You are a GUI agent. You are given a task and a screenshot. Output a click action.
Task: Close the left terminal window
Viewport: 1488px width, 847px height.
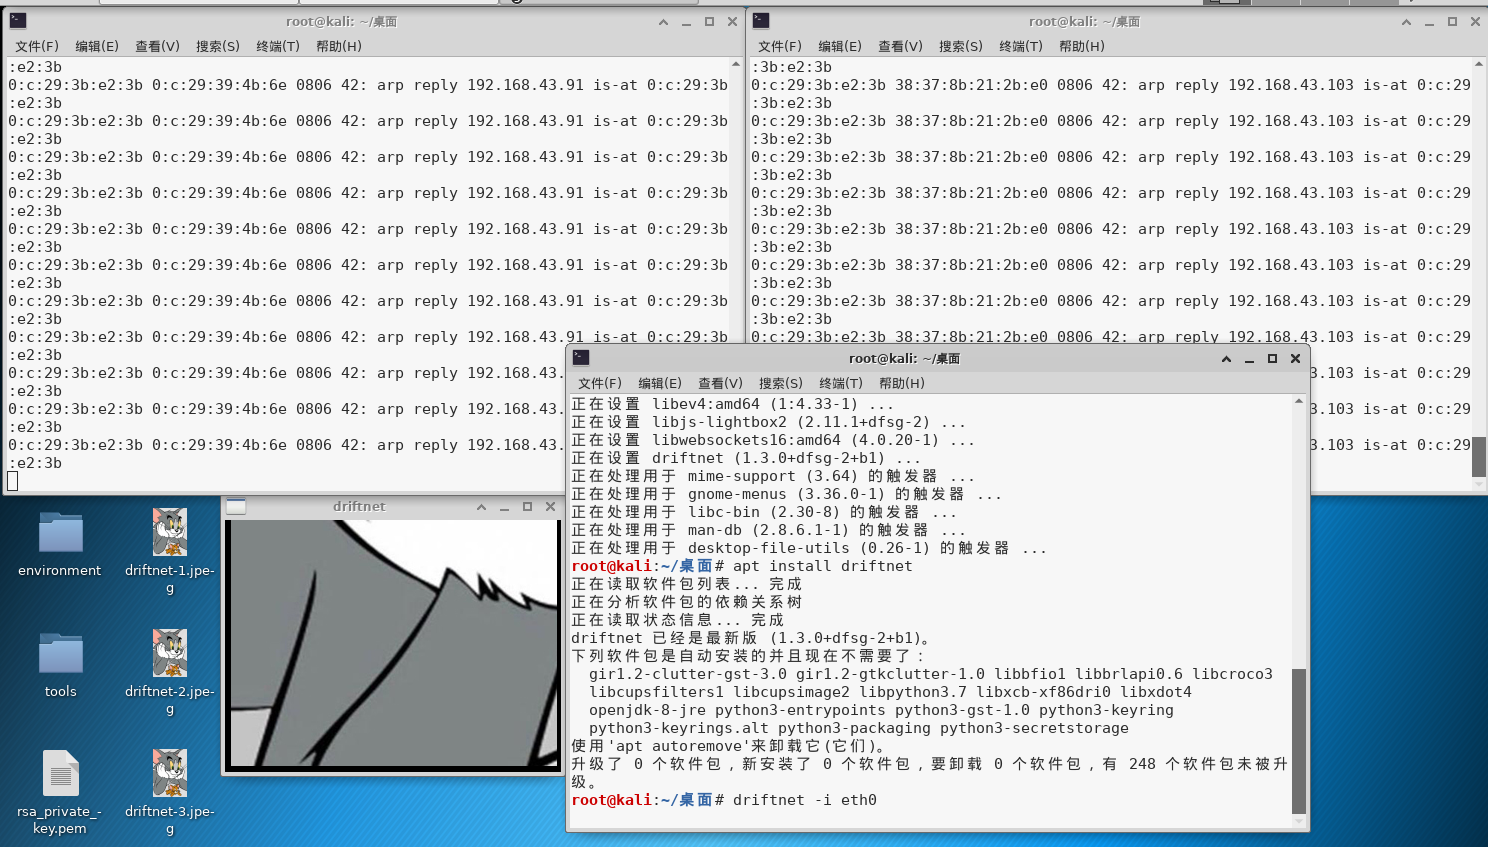[x=732, y=22]
